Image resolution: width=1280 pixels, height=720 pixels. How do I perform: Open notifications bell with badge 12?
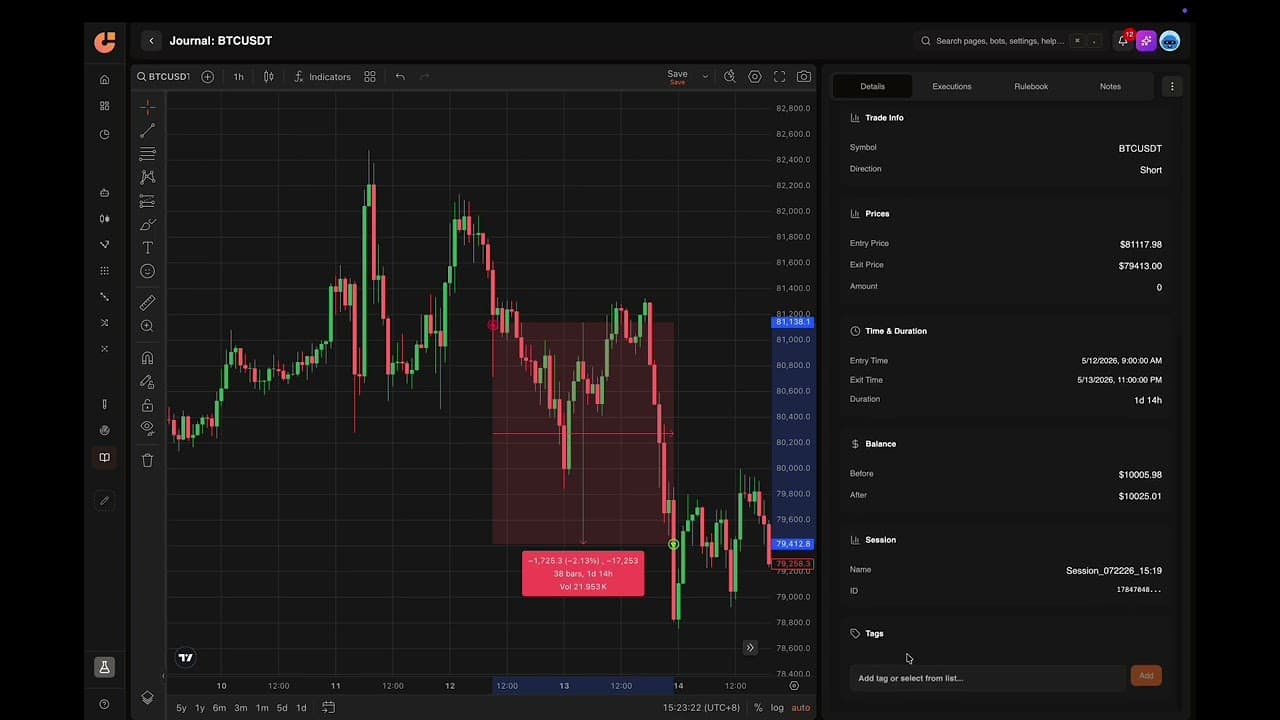point(1124,41)
